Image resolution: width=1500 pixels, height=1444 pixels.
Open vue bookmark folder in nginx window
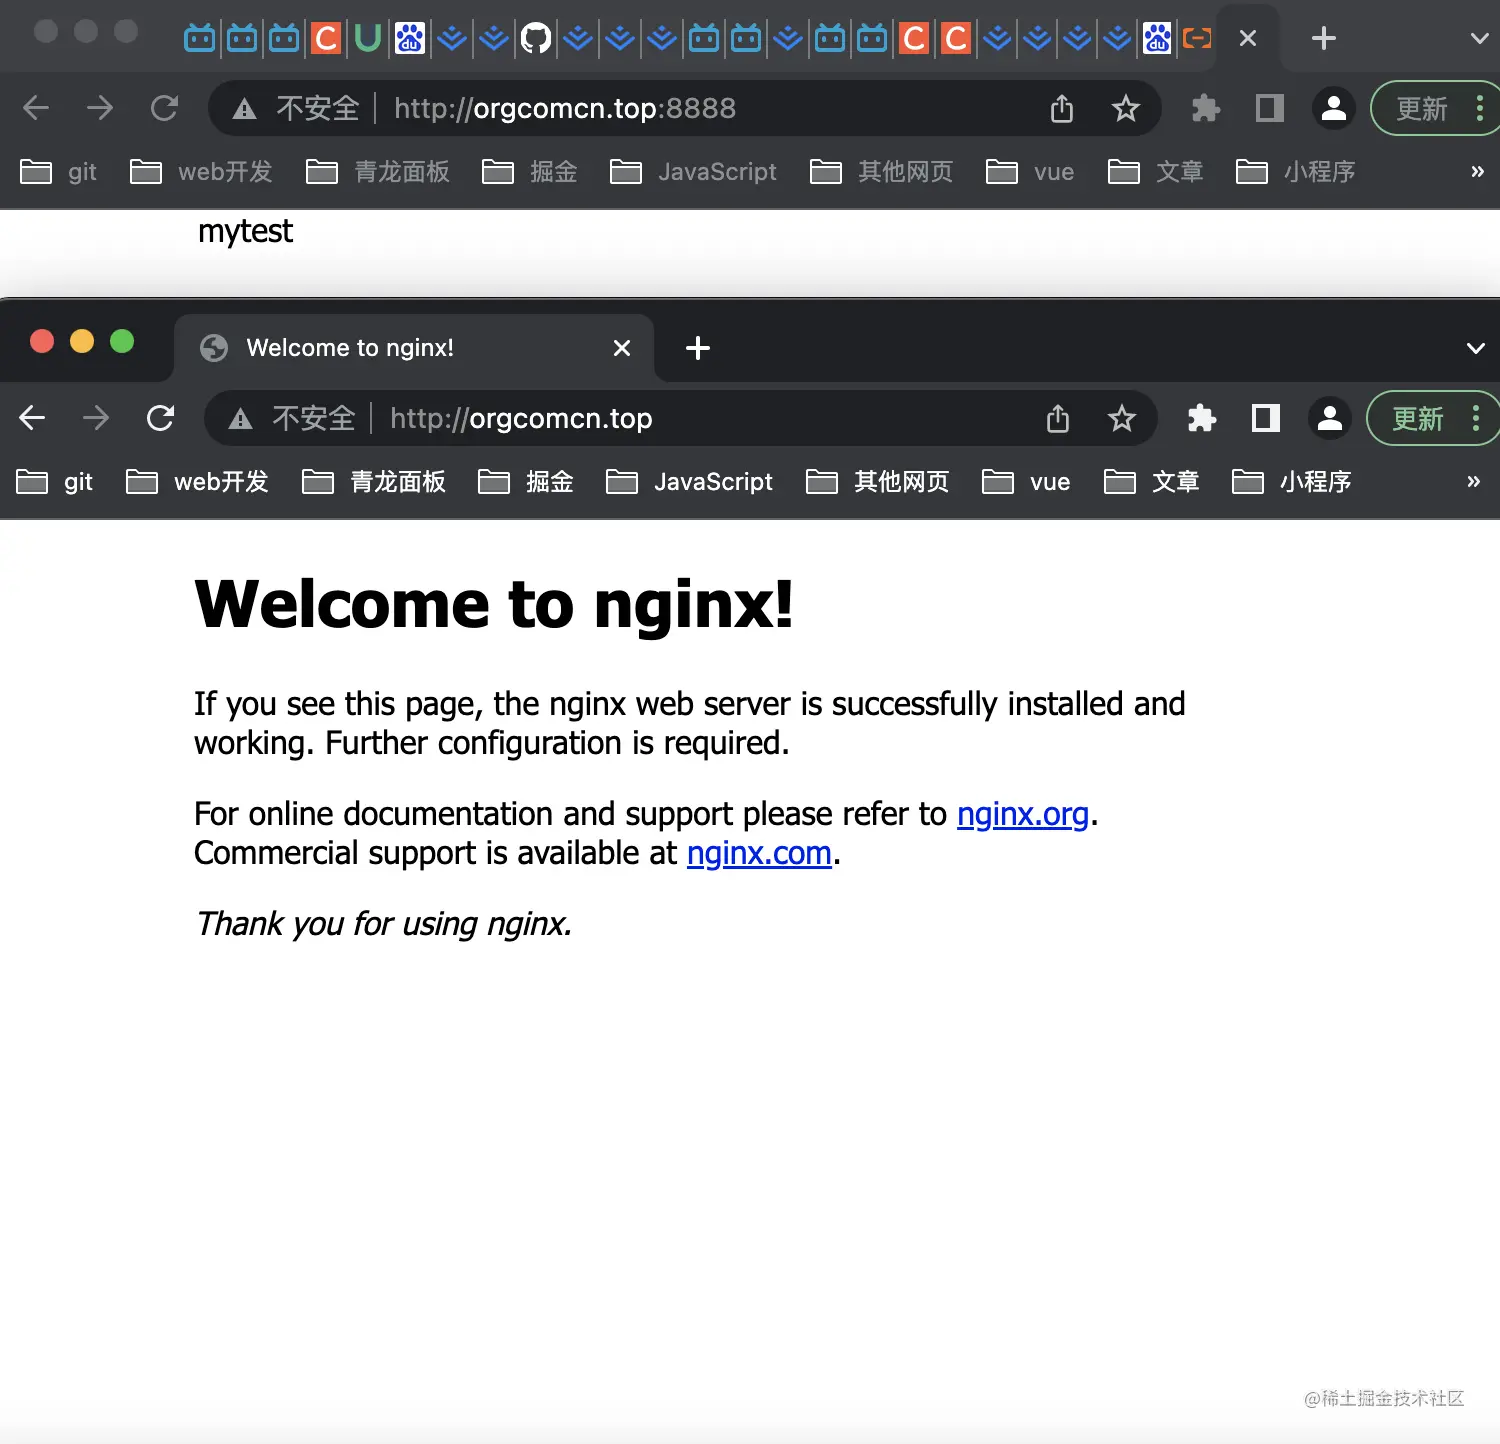(1026, 482)
